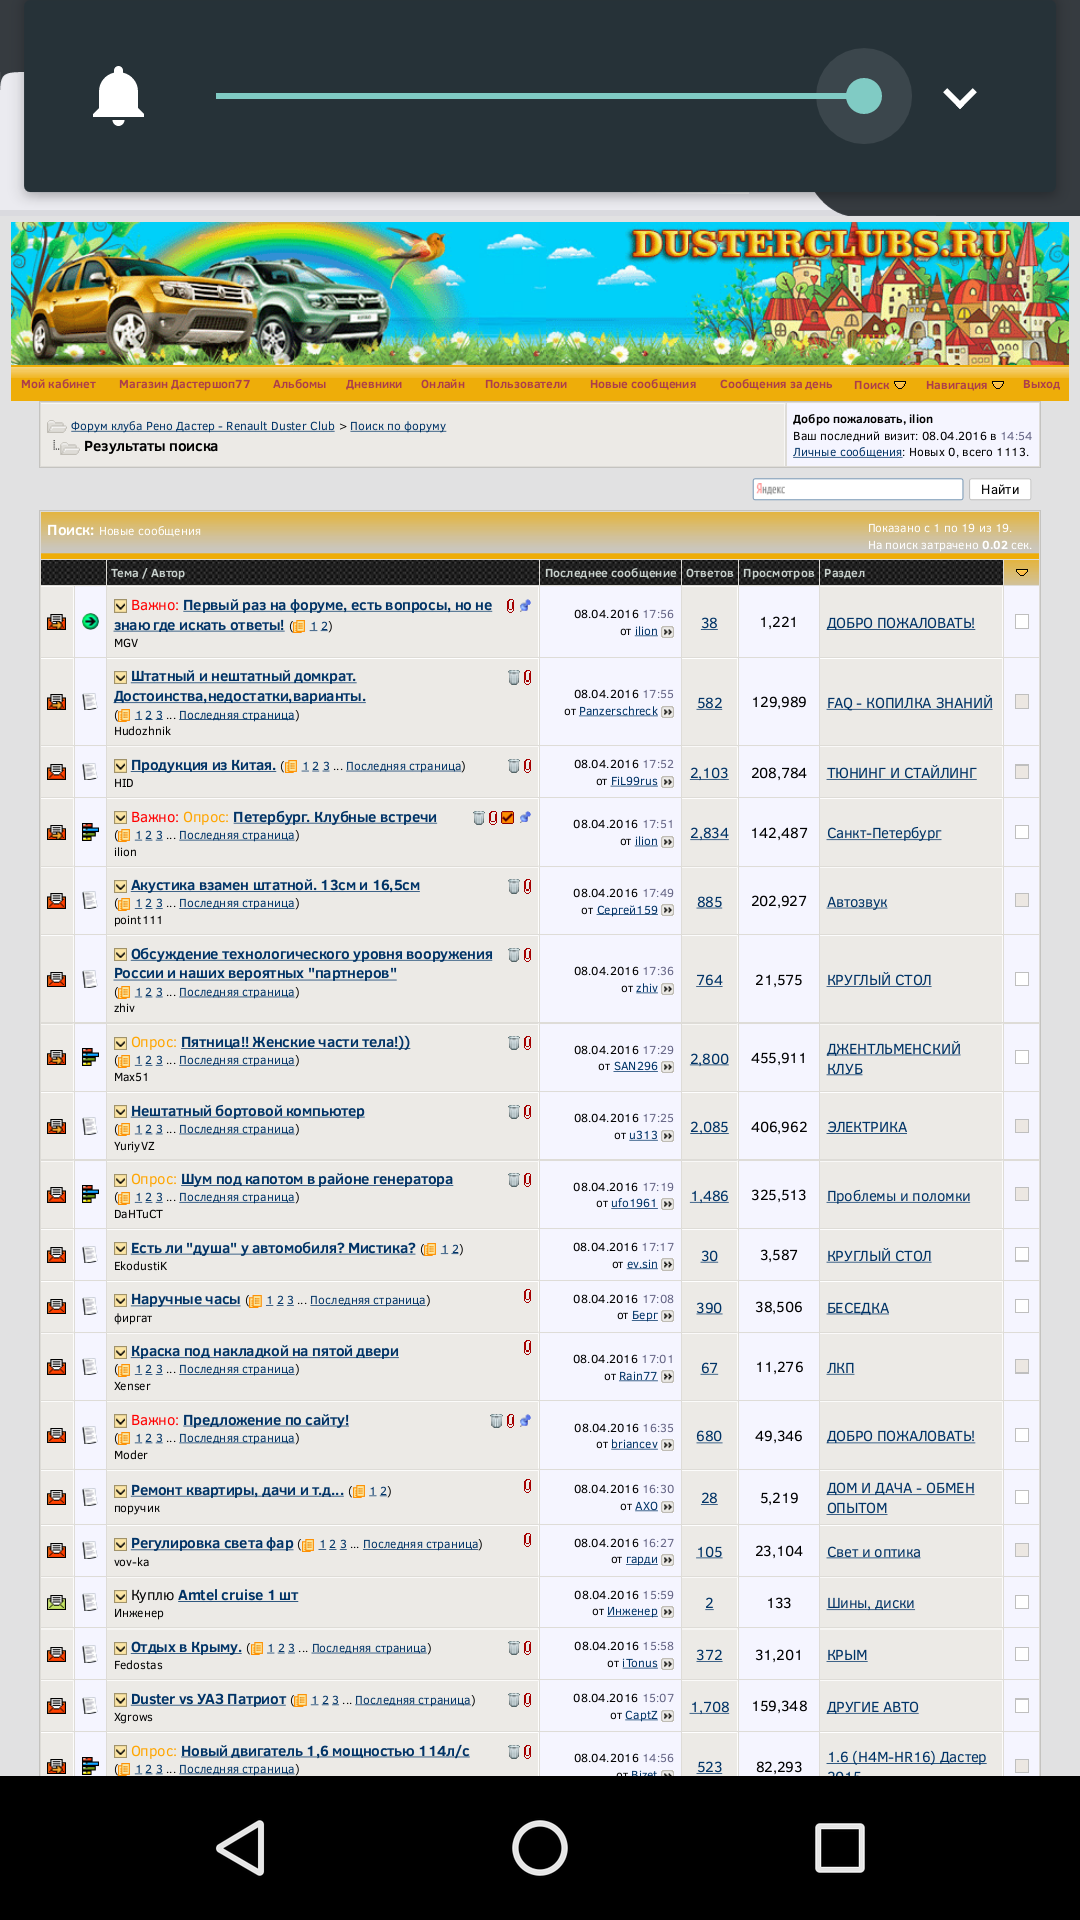Check the box for Наручные часы thread
Image resolution: width=1080 pixels, height=1920 pixels.
click(x=1022, y=1306)
